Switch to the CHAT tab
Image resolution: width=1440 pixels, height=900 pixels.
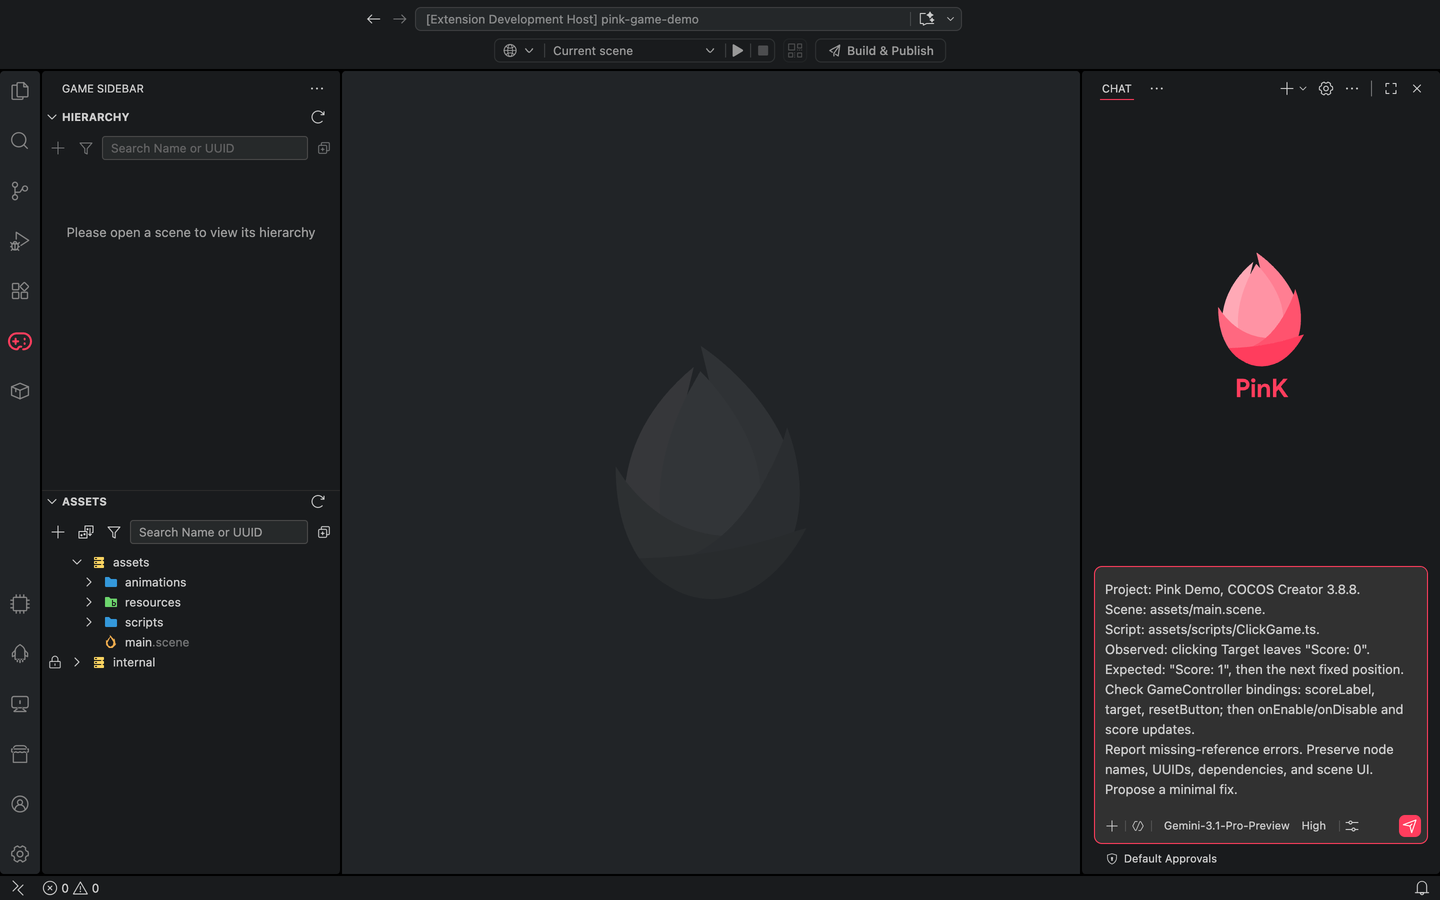tap(1117, 89)
